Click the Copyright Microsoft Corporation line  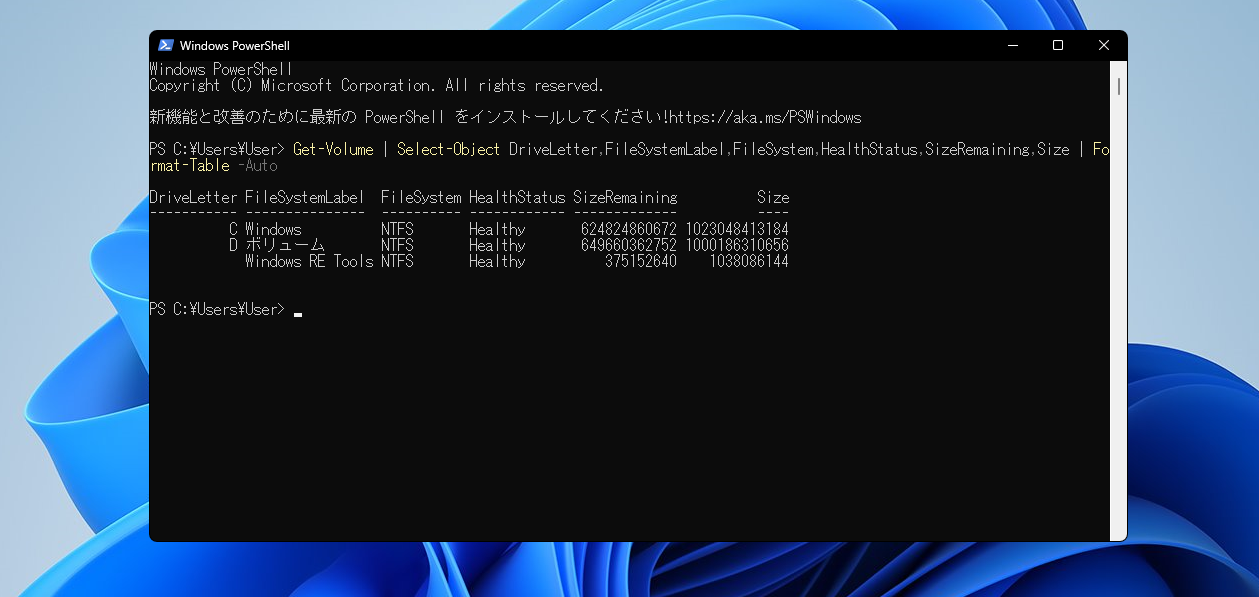click(x=377, y=85)
